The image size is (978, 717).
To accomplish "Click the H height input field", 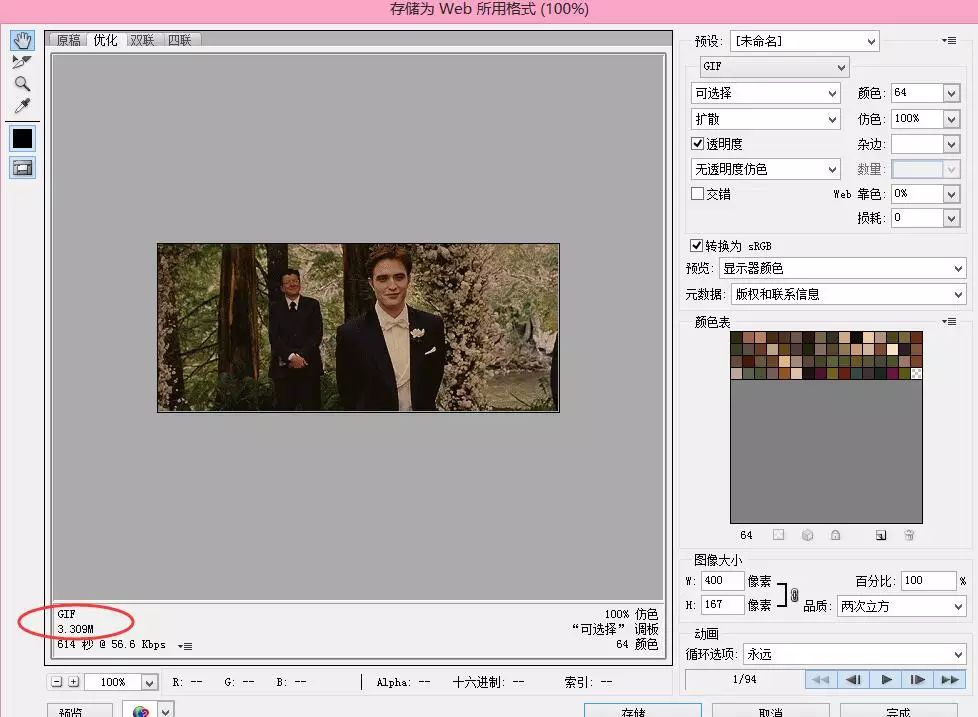I will (x=722, y=605).
